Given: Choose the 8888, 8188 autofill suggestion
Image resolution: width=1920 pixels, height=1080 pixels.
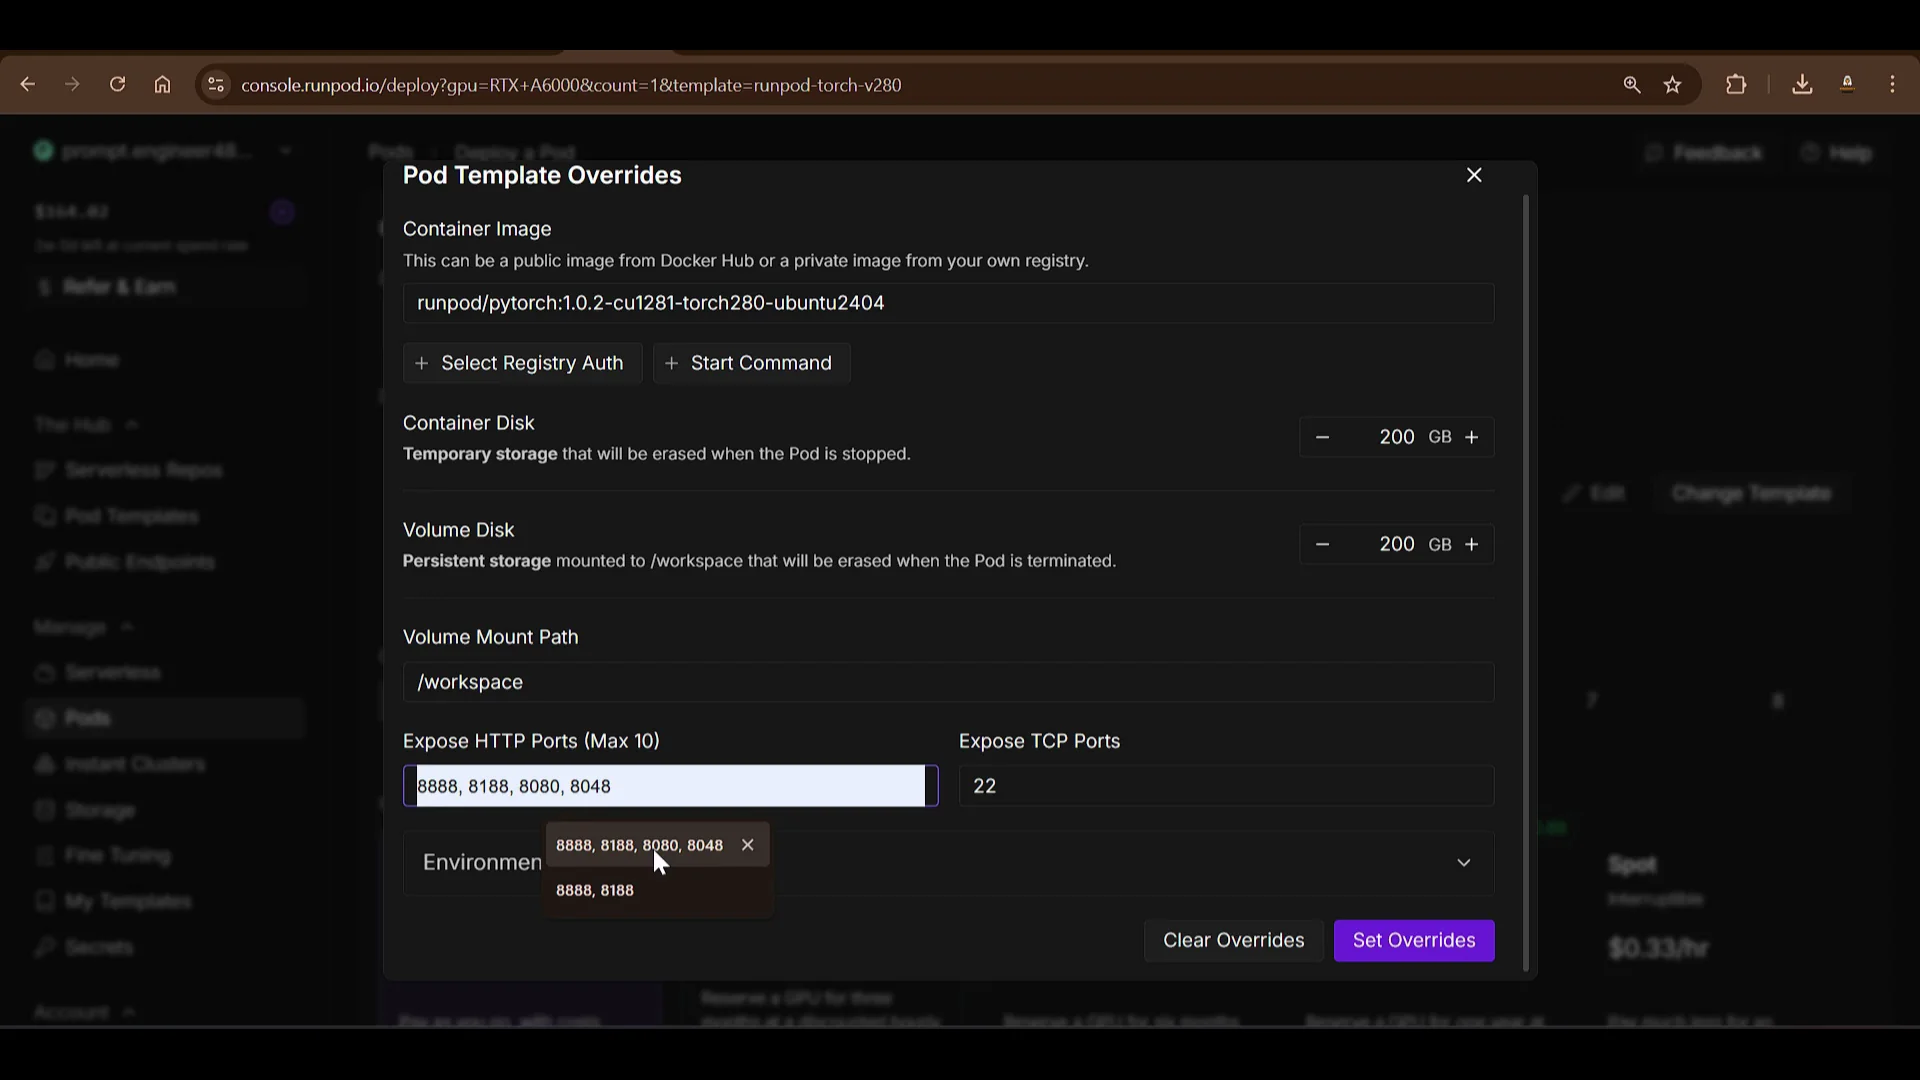Looking at the screenshot, I should [595, 890].
